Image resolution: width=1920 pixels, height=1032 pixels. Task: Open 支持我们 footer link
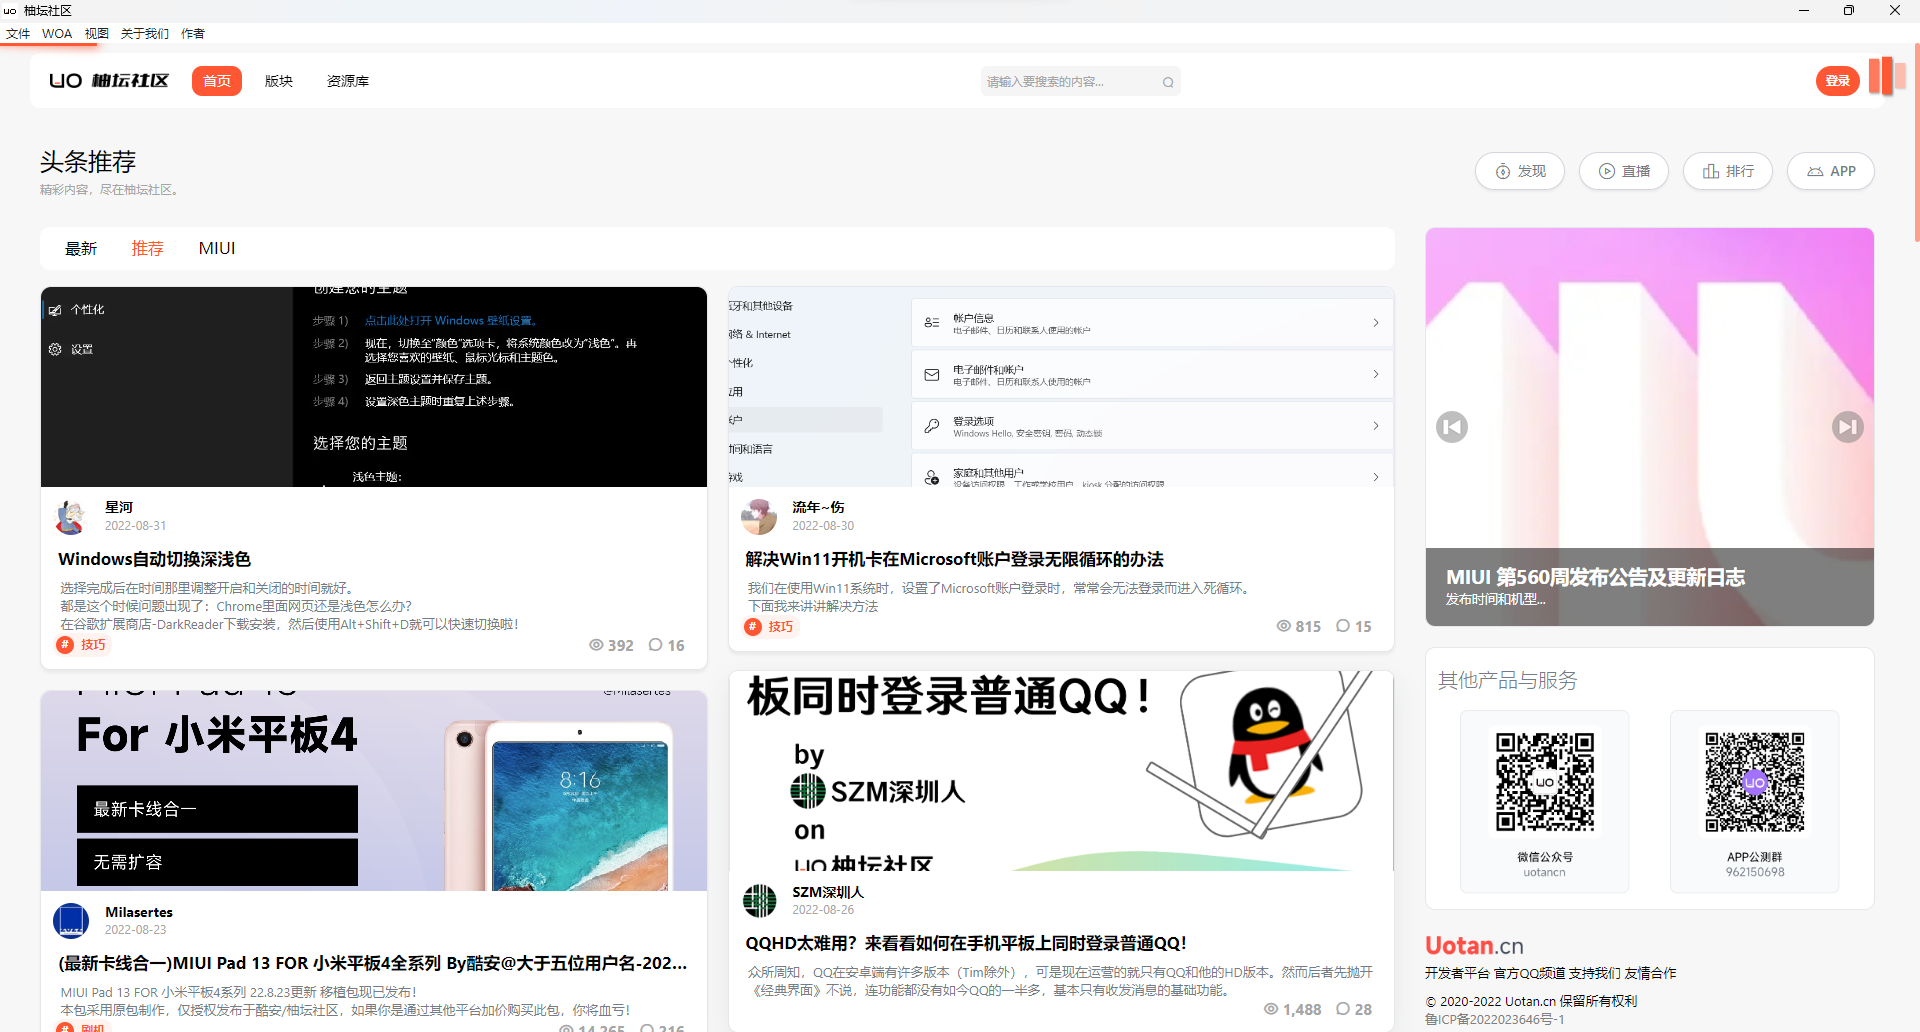point(1595,973)
